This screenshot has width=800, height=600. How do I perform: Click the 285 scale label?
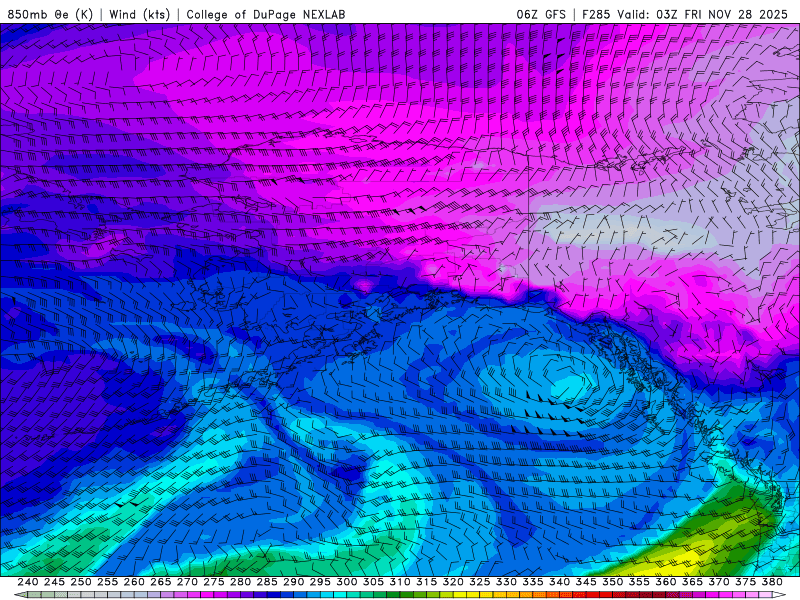[x=267, y=582]
